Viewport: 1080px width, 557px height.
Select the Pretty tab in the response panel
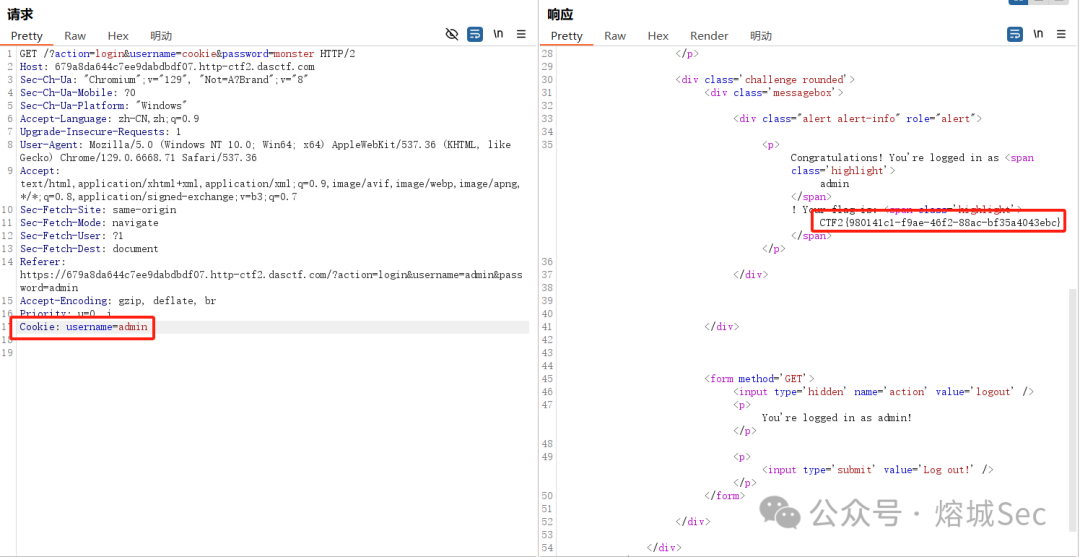[x=567, y=36]
